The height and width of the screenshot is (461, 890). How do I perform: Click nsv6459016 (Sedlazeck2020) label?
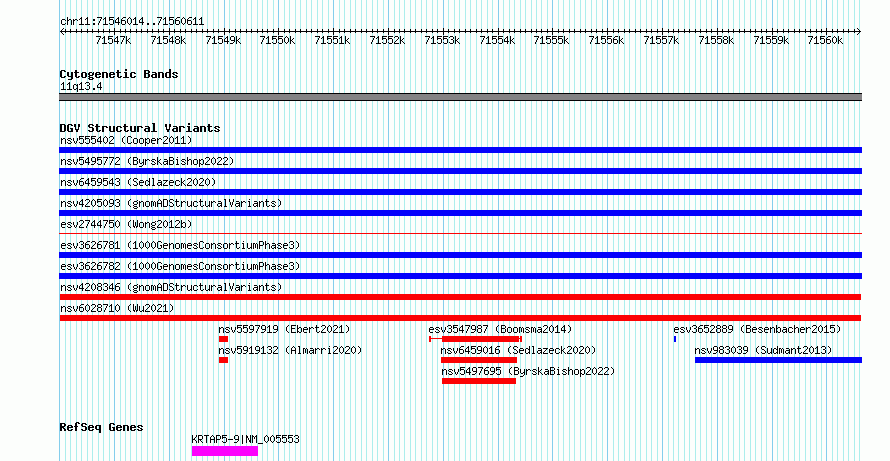pyautogui.click(x=519, y=350)
